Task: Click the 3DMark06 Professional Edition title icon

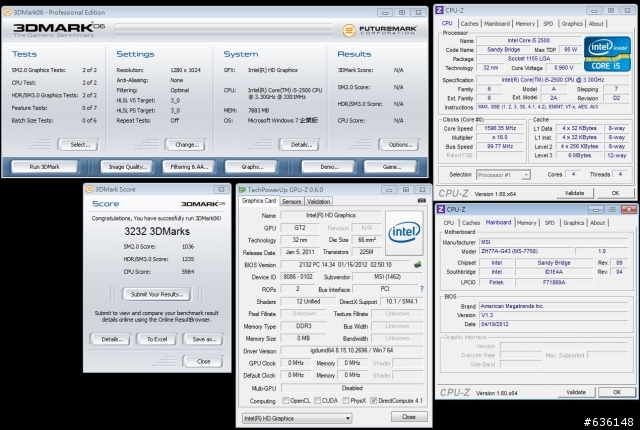Action: point(7,12)
